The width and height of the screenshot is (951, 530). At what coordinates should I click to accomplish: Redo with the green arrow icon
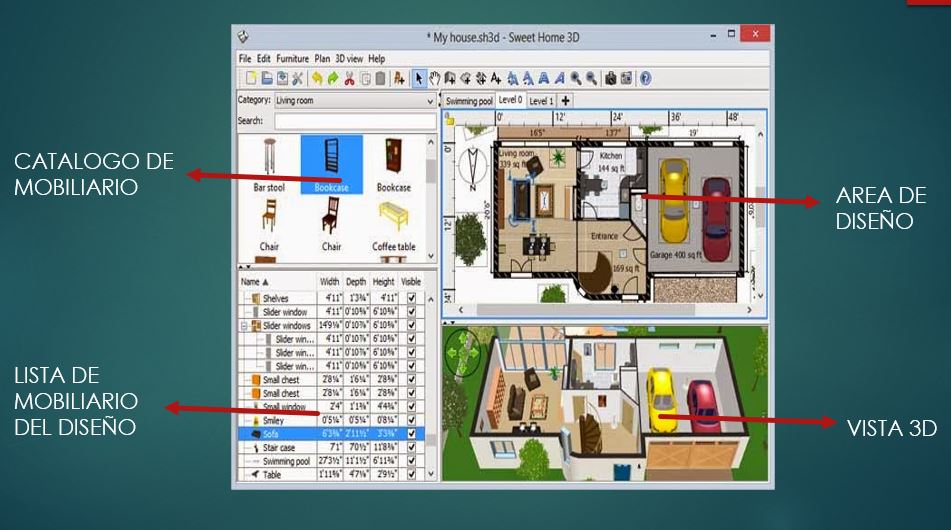click(333, 78)
